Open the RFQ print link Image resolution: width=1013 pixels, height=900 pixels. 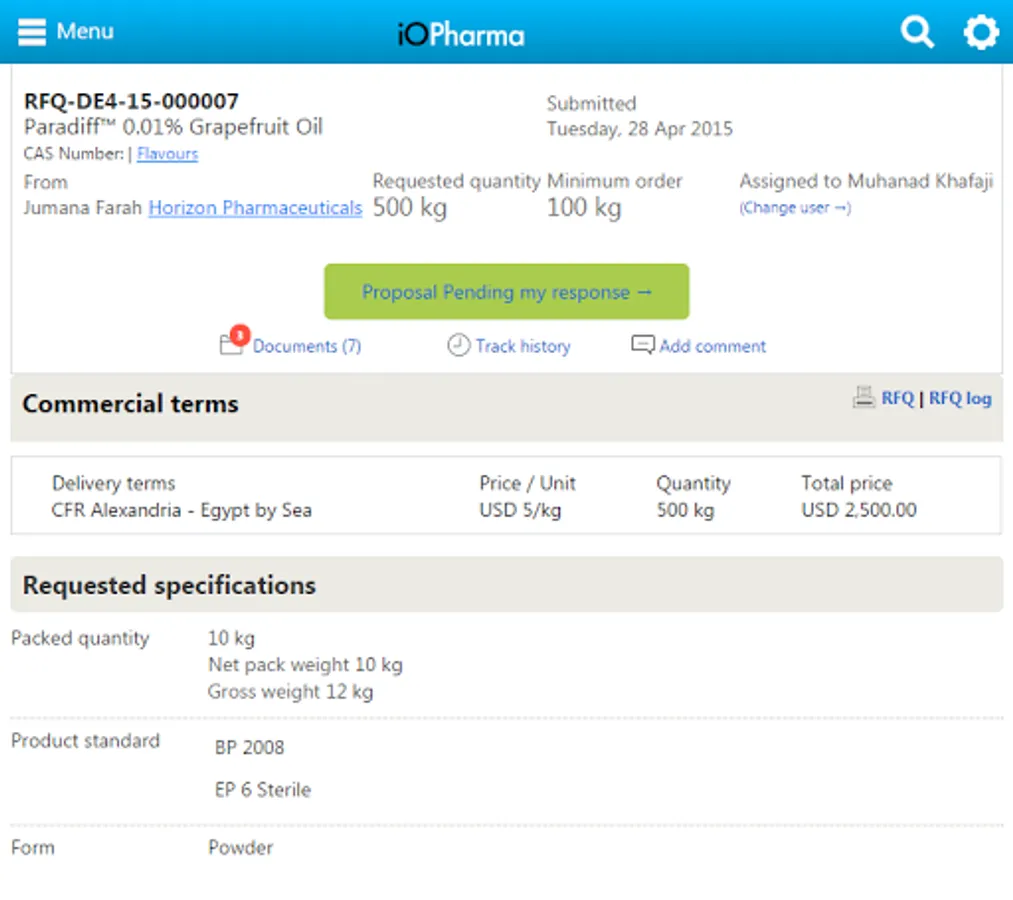coord(897,398)
